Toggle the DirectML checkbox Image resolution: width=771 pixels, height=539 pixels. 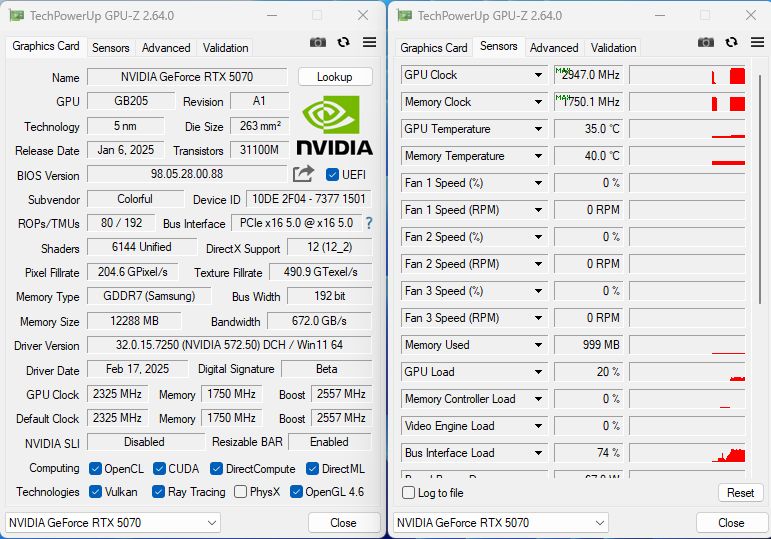point(312,469)
